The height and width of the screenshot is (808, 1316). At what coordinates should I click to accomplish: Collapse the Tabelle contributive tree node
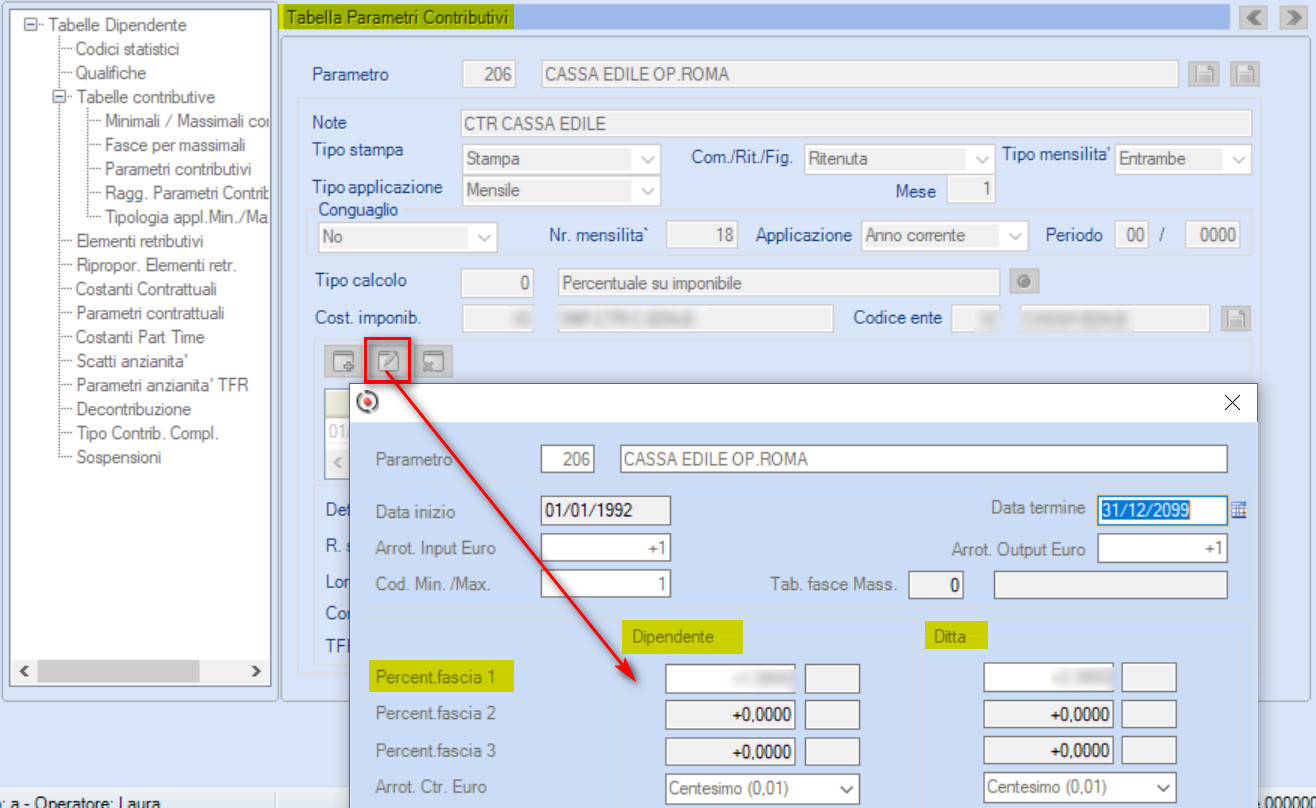58,97
